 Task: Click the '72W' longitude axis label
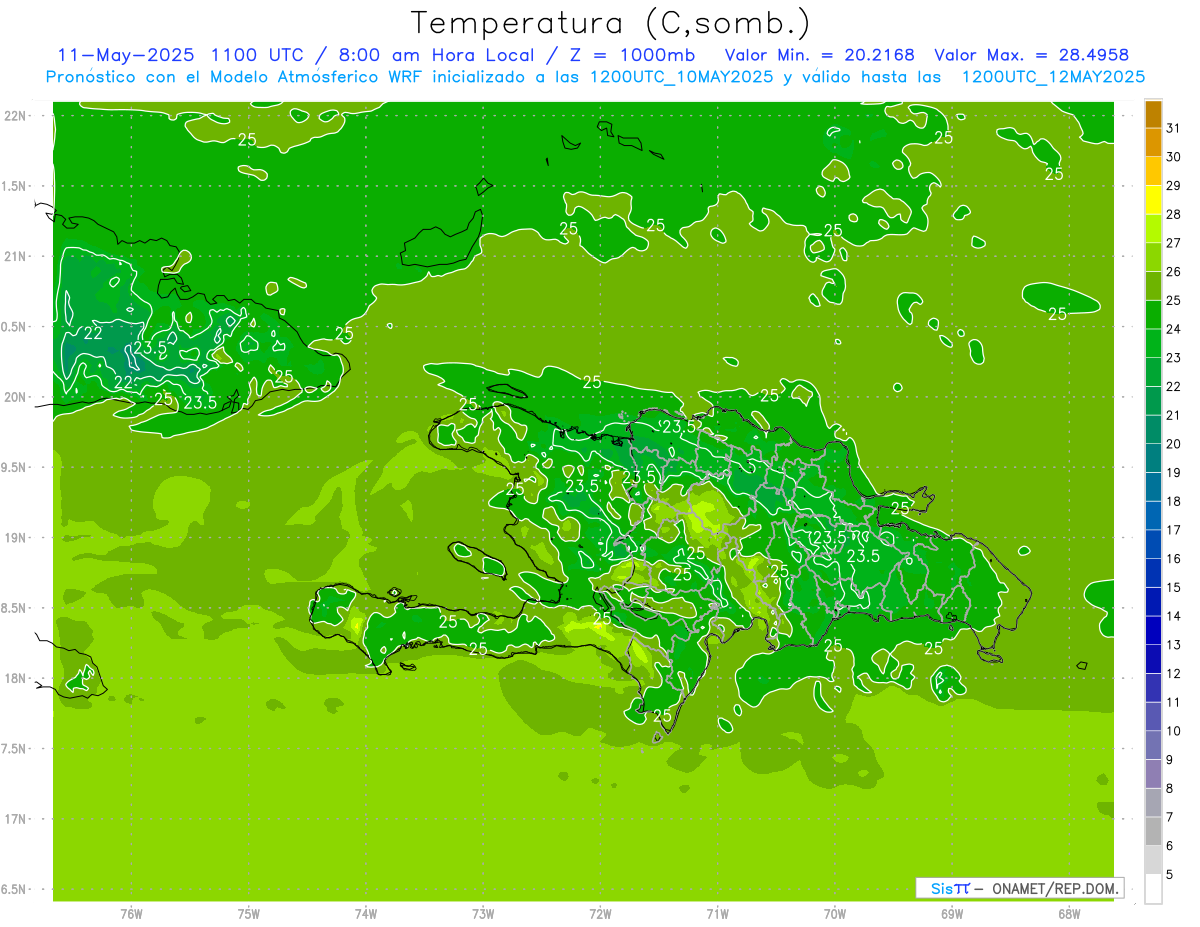600,913
